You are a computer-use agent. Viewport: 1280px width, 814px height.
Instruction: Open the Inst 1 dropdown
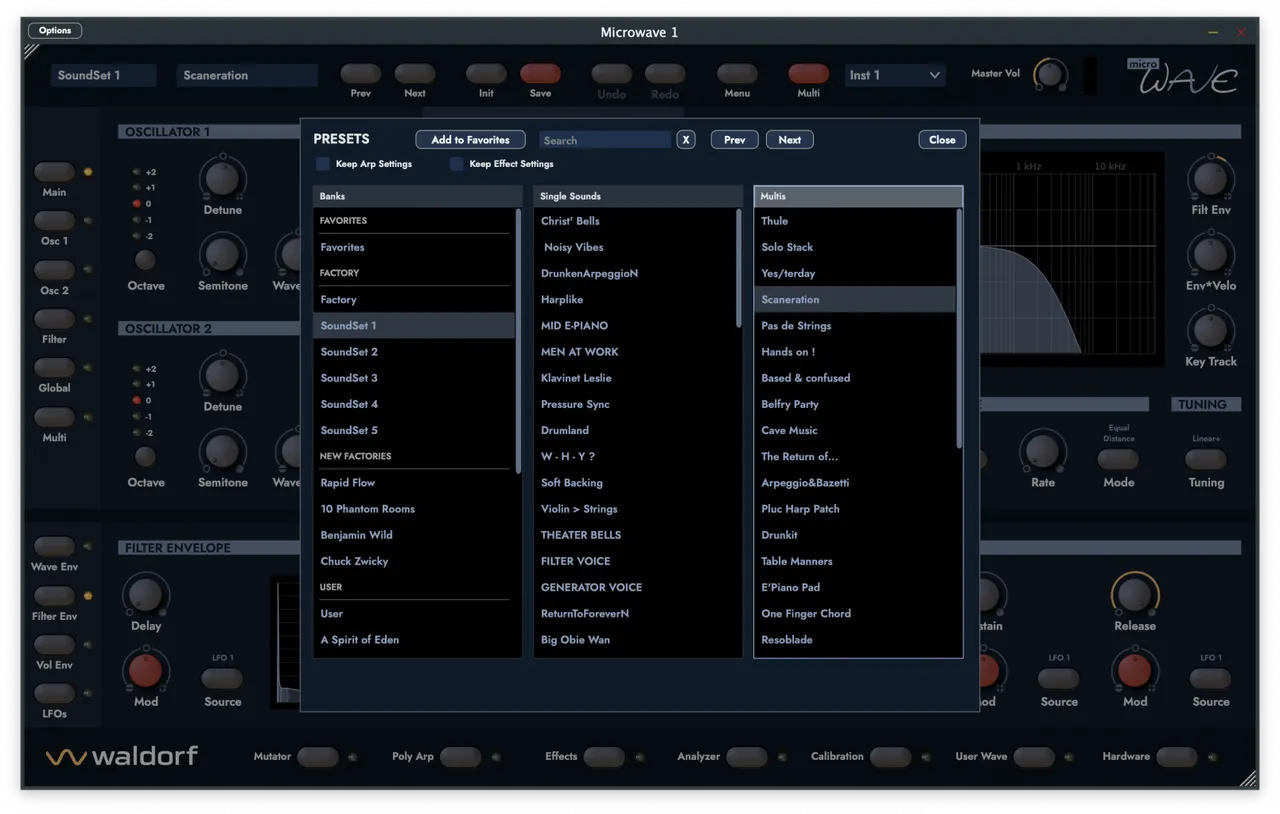[x=895, y=75]
